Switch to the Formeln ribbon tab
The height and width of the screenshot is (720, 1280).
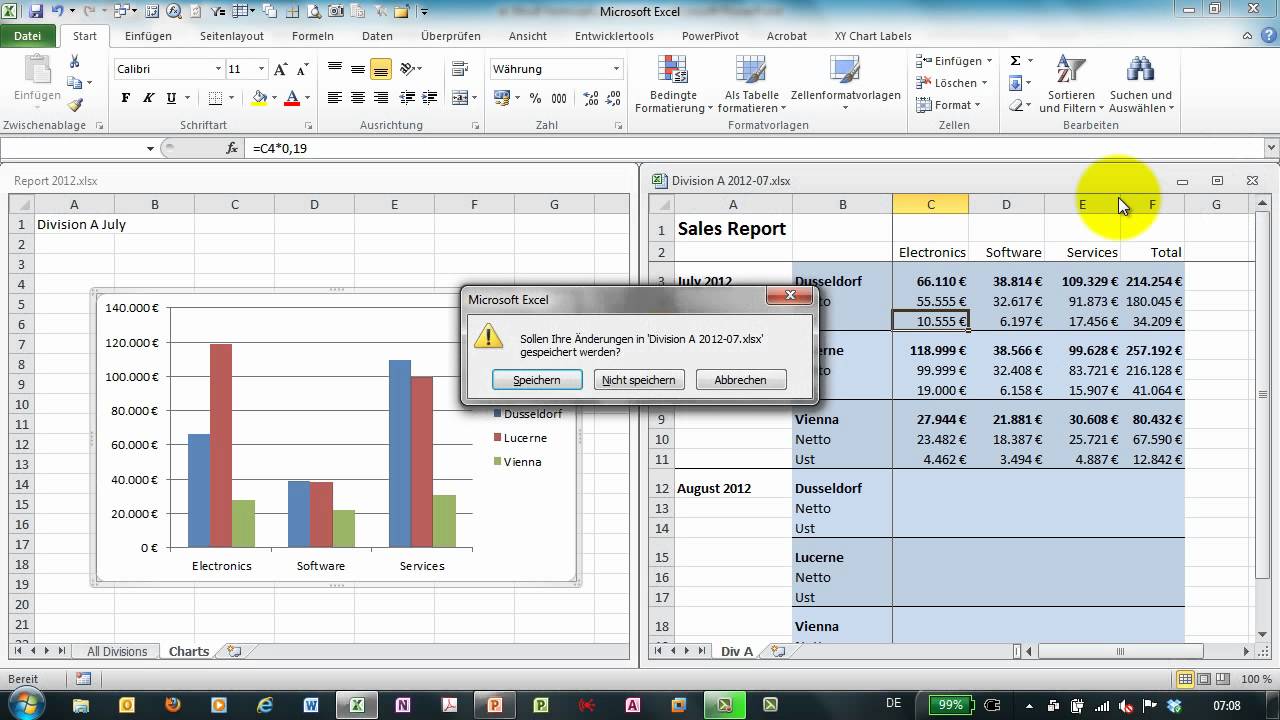[313, 36]
